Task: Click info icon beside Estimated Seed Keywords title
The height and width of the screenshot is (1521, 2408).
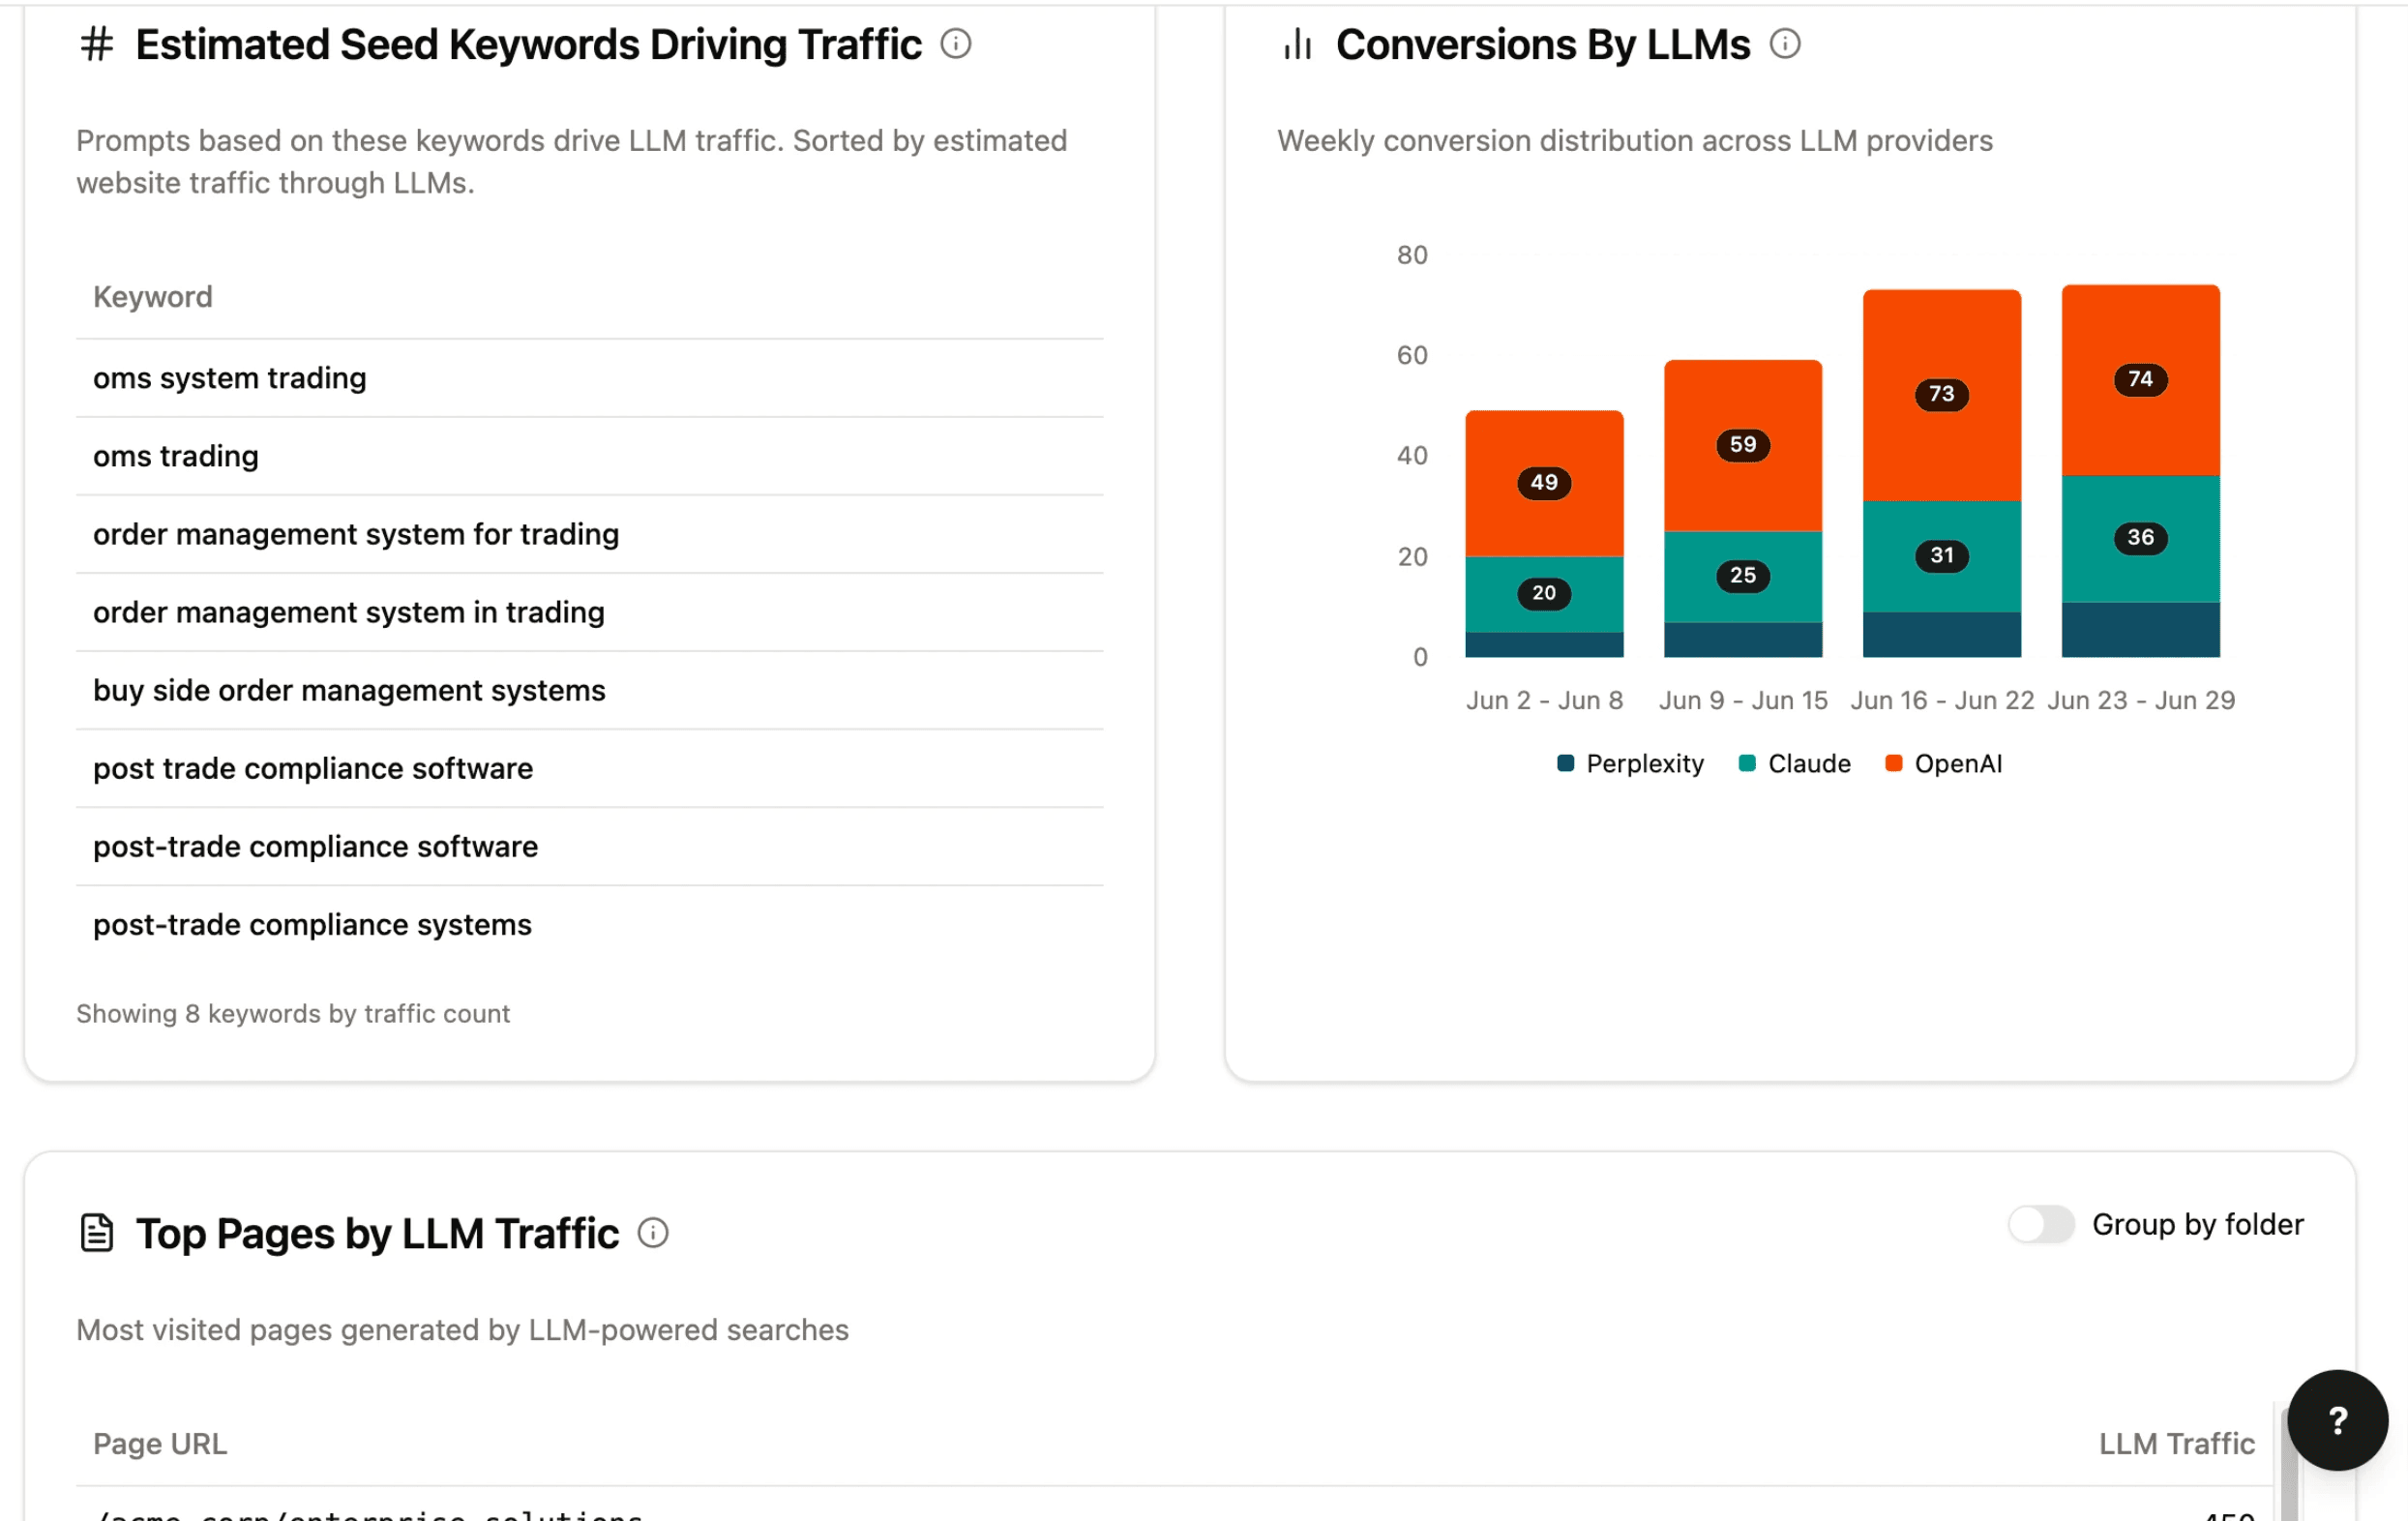Action: coord(955,44)
